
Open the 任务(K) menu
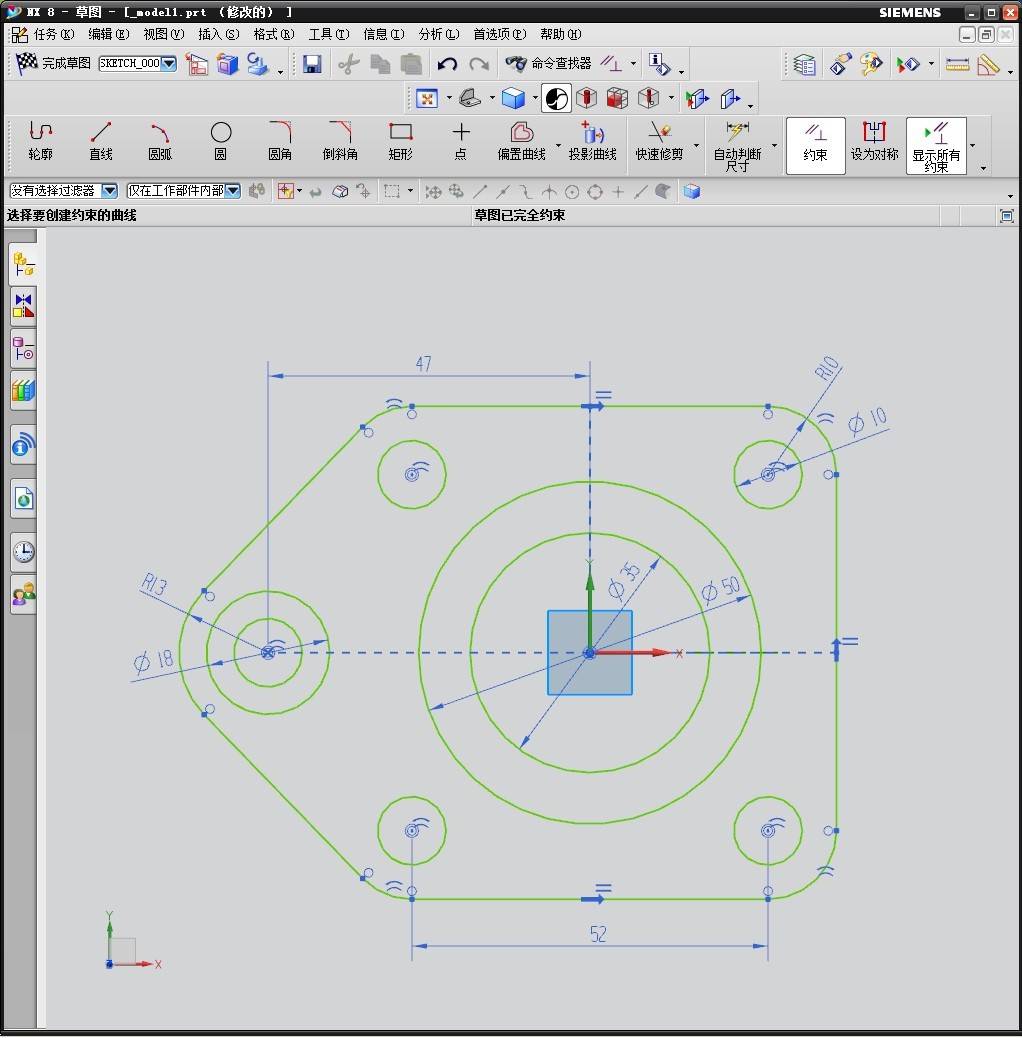pyautogui.click(x=54, y=34)
